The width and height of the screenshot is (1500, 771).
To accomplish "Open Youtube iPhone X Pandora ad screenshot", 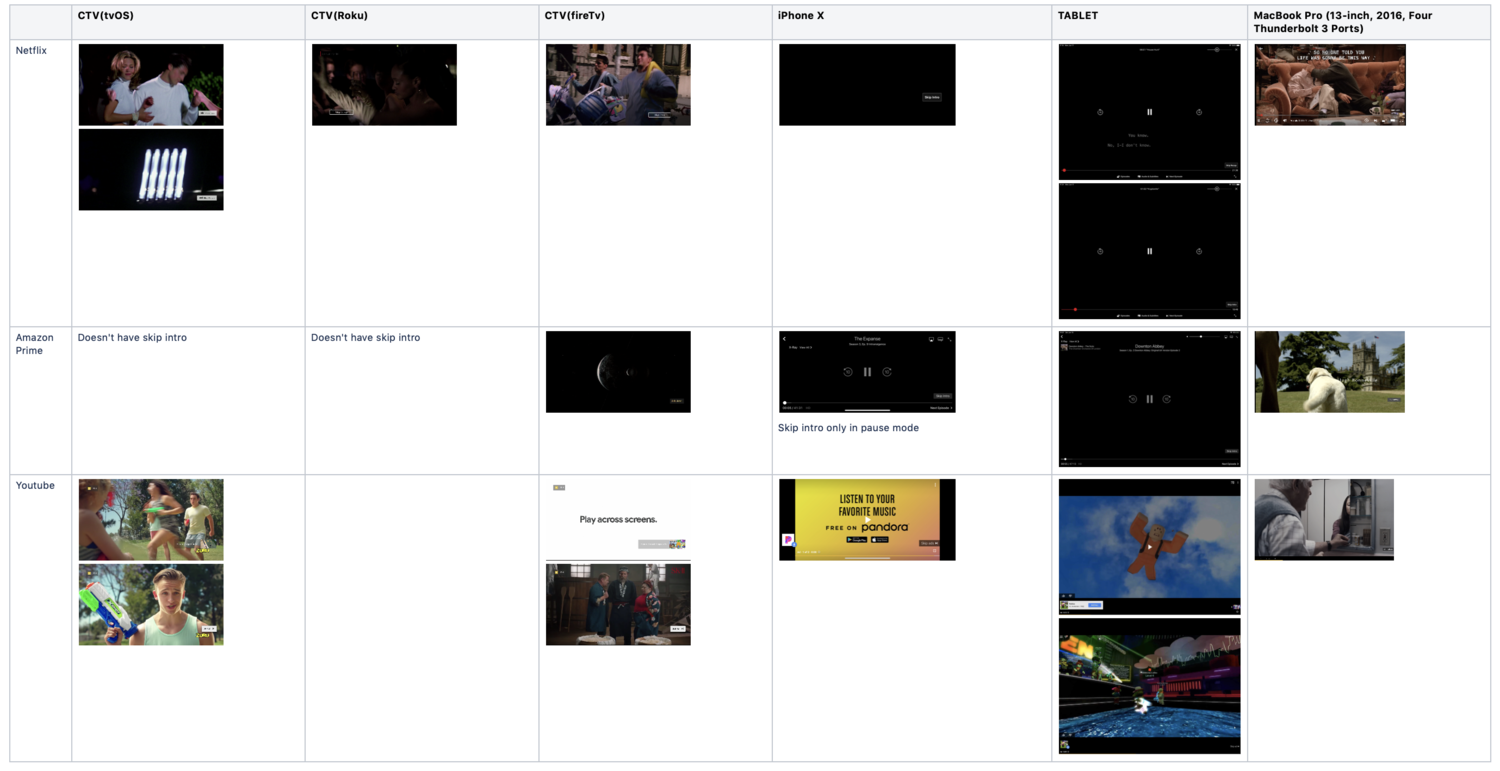I will pyautogui.click(x=867, y=520).
